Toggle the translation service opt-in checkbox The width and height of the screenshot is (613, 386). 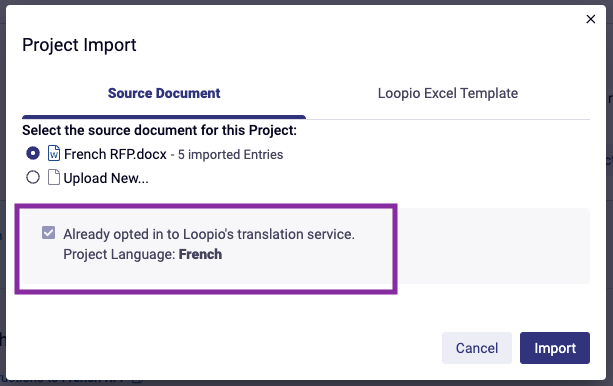(x=48, y=233)
